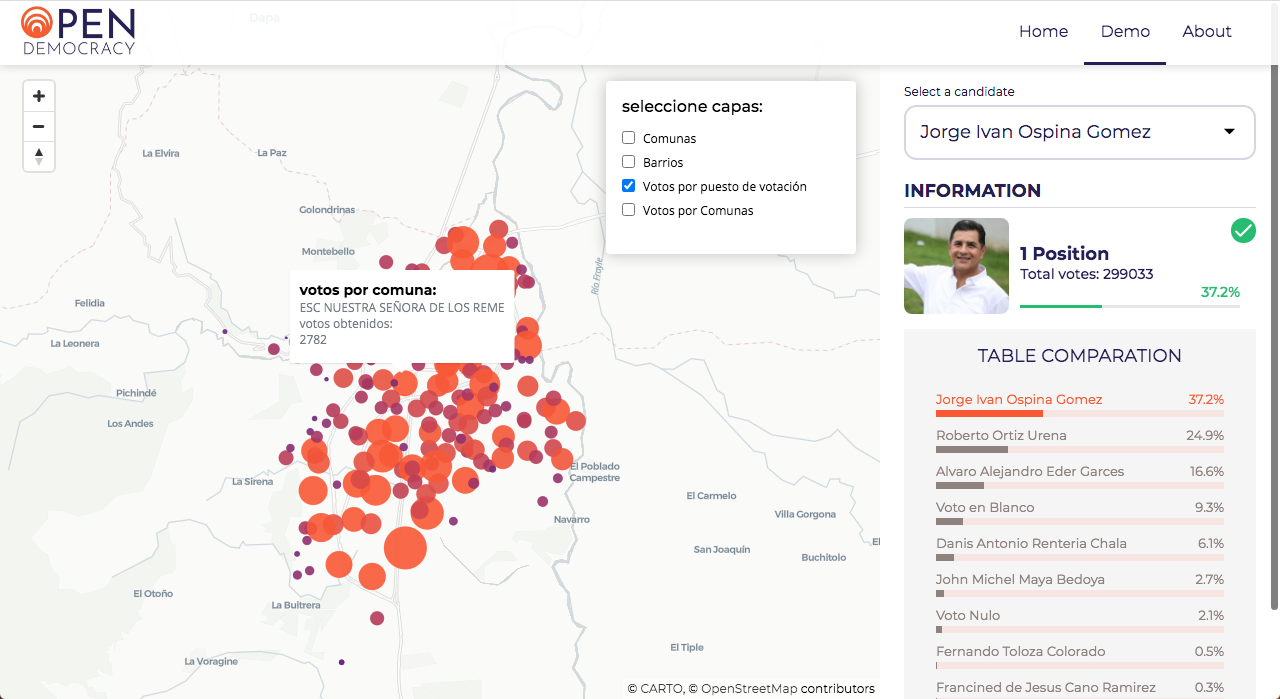
Task: Open the About page
Action: click(1207, 32)
